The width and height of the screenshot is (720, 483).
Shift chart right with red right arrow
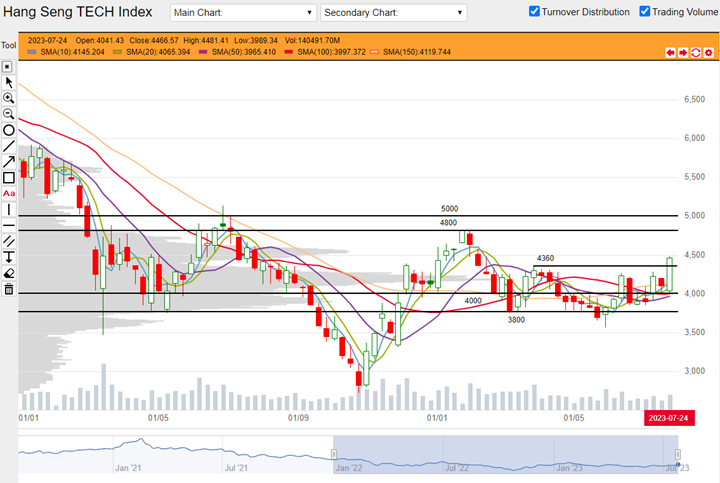point(683,53)
